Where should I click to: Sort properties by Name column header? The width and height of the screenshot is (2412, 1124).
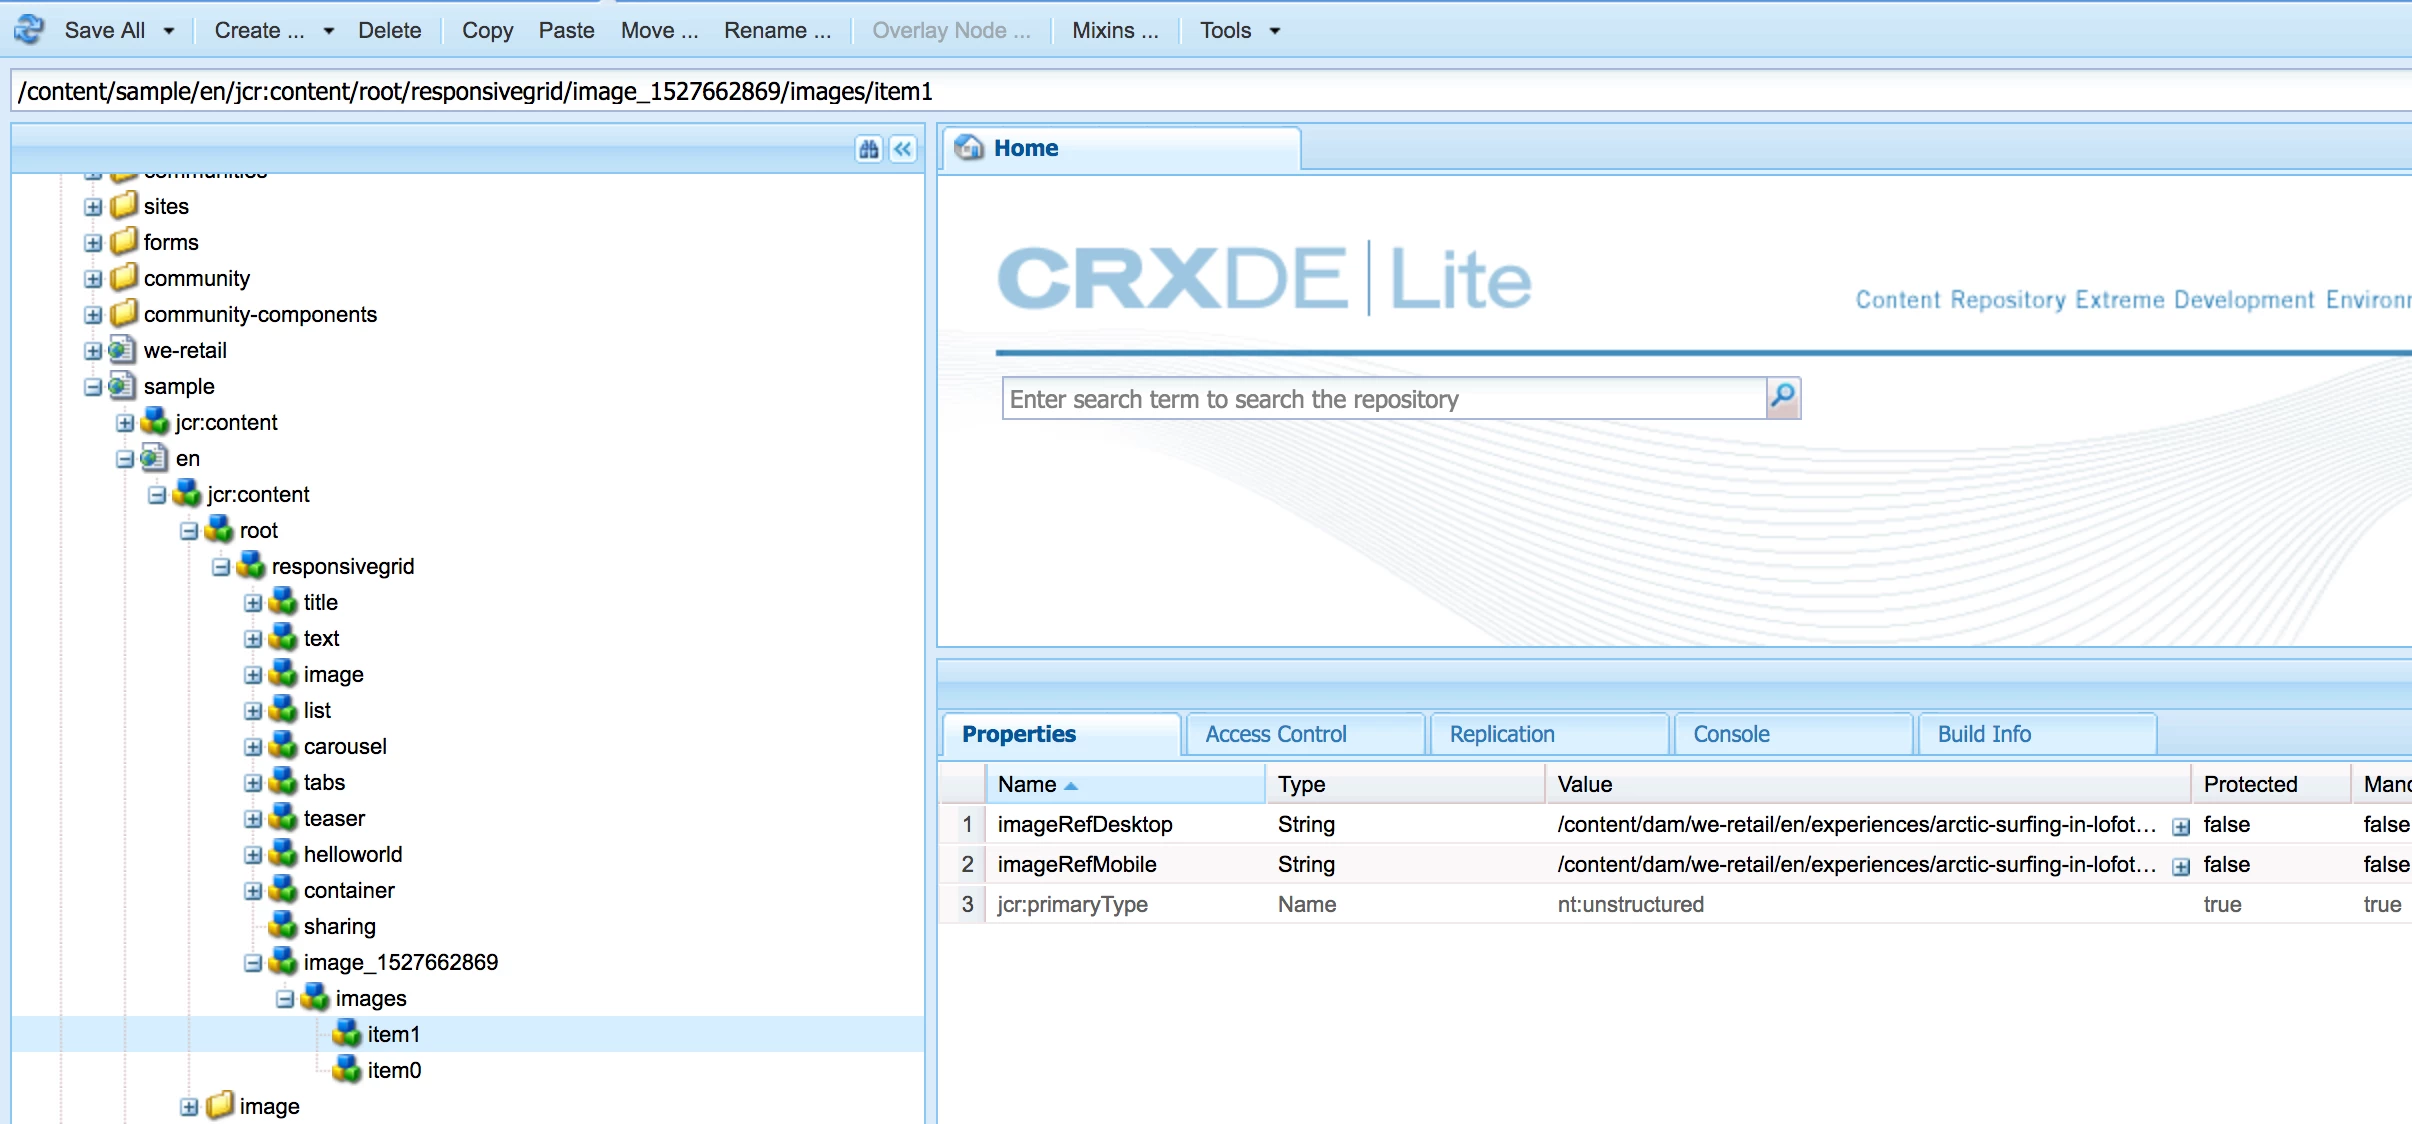click(1027, 784)
